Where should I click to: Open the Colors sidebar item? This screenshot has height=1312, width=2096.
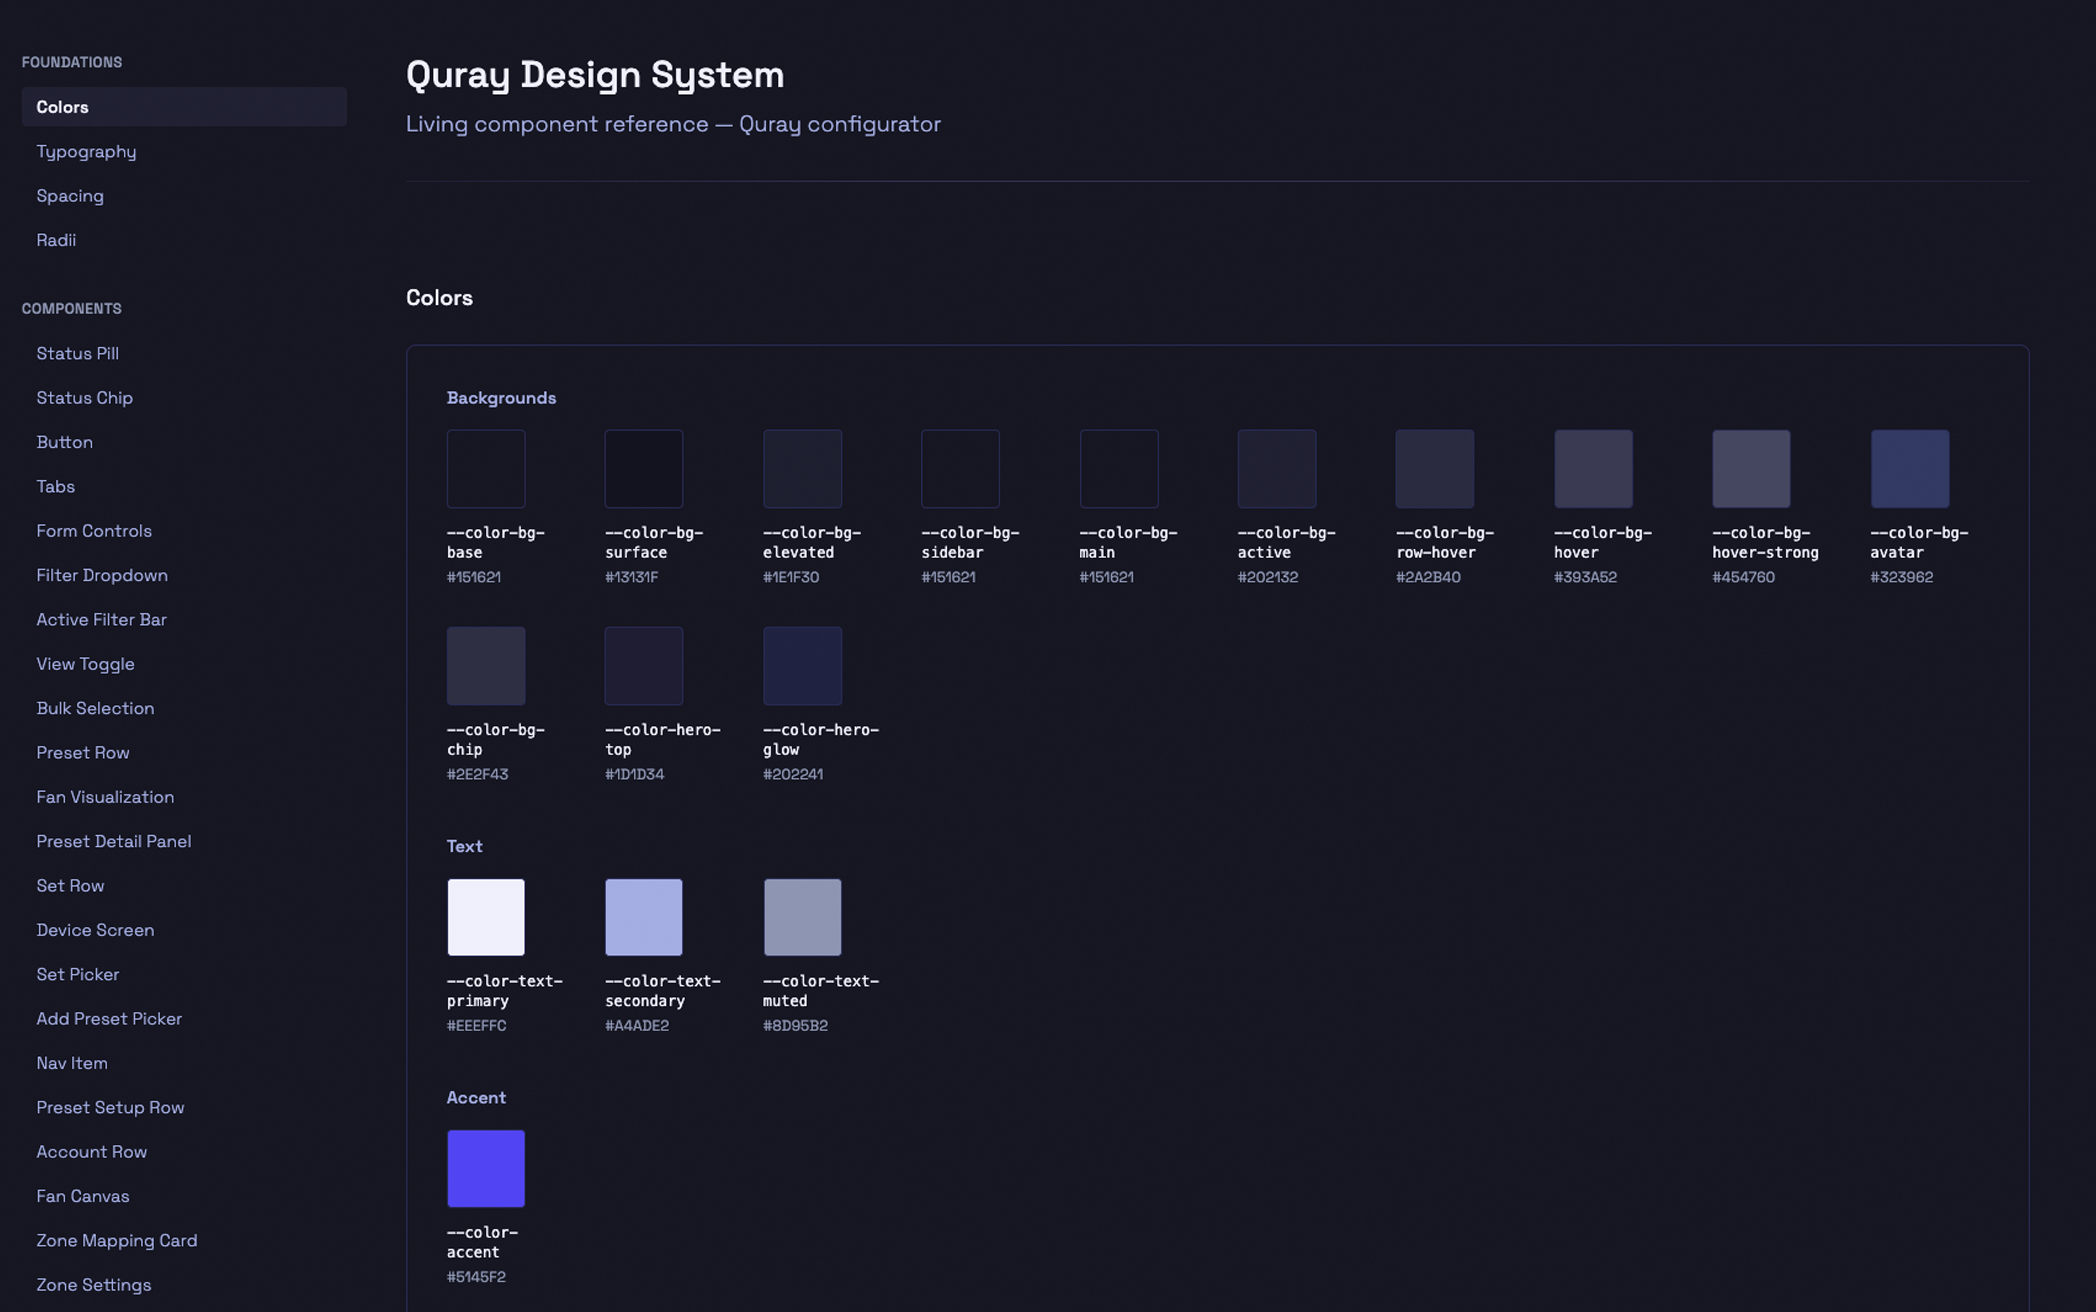(184, 107)
